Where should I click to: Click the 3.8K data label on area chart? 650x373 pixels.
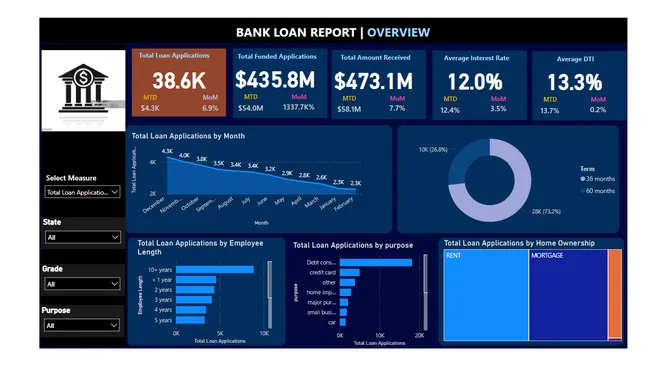(201, 159)
